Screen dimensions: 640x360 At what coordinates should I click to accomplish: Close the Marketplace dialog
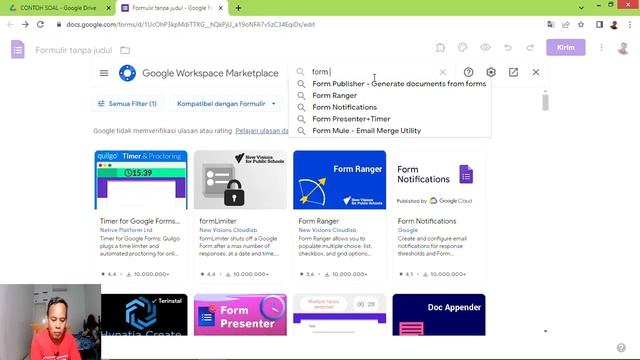[536, 72]
